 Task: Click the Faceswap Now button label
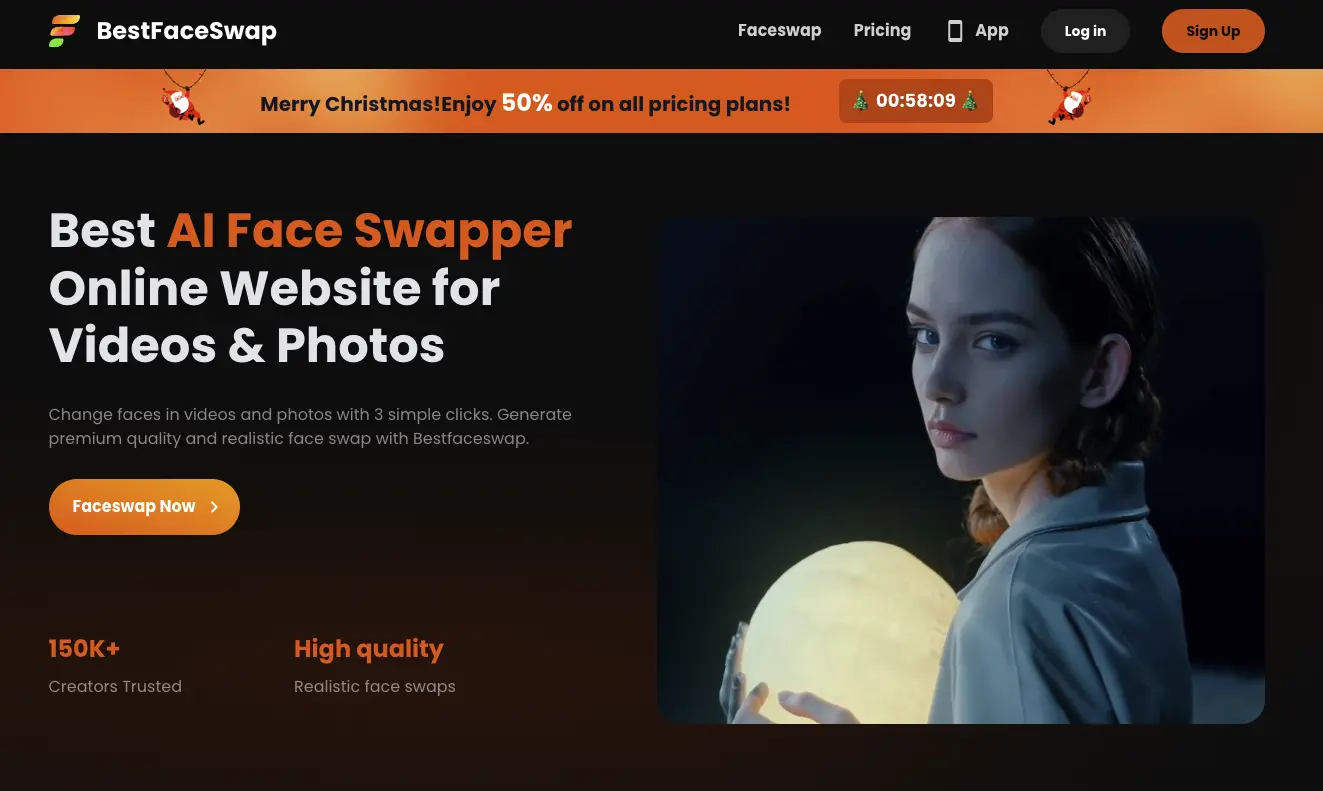coord(133,507)
